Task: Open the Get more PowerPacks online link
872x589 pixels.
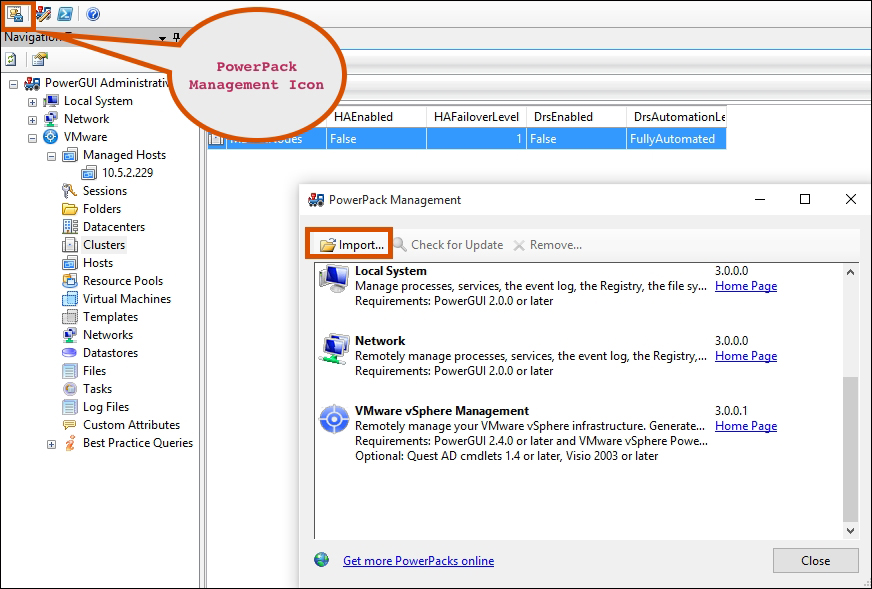Action: pos(418,561)
